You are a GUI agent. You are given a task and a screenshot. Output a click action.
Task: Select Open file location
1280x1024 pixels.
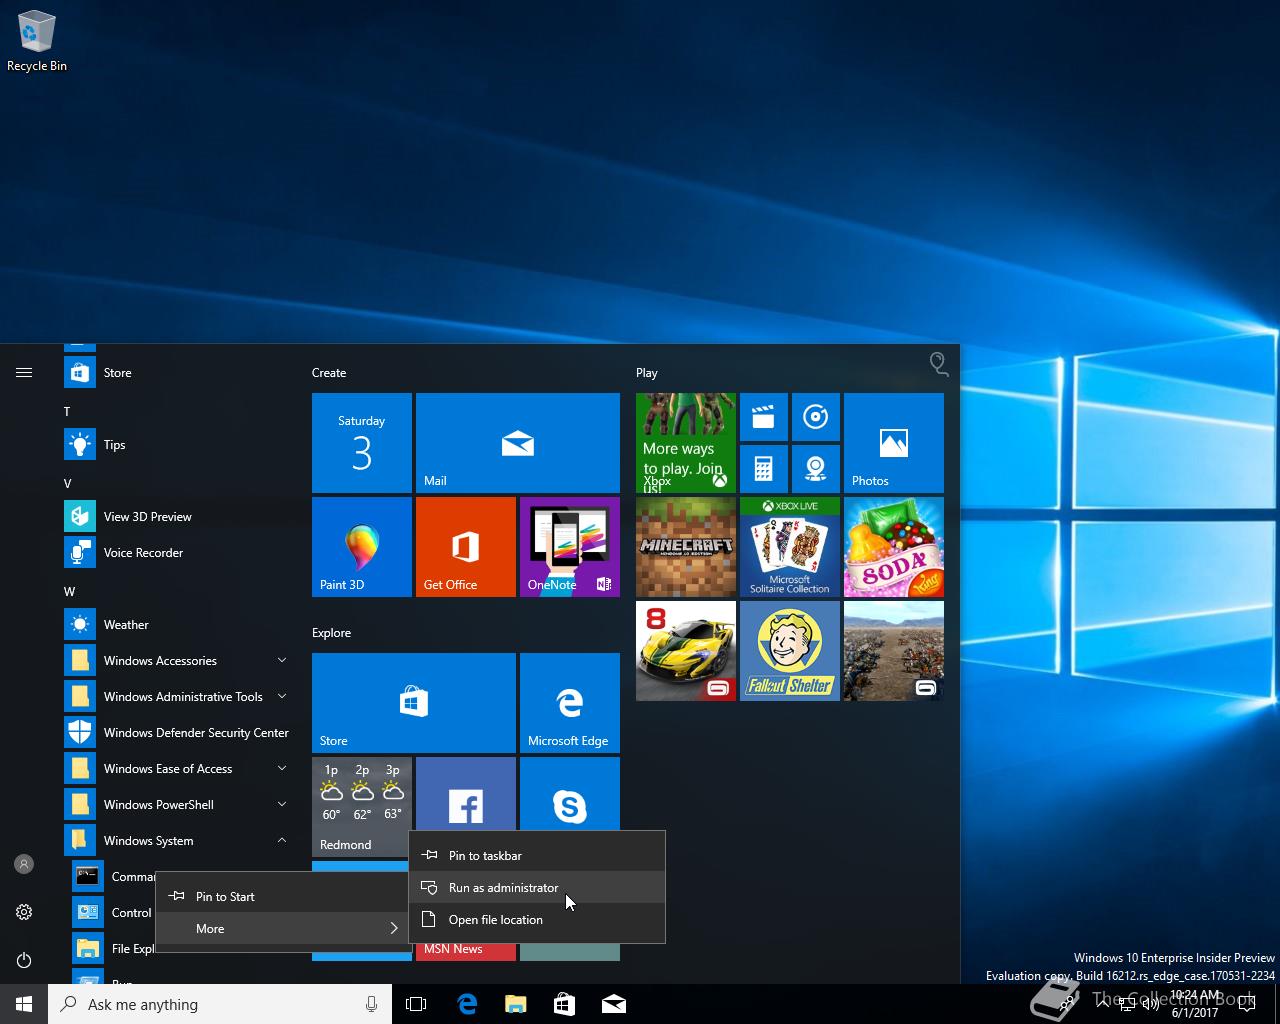537,920
